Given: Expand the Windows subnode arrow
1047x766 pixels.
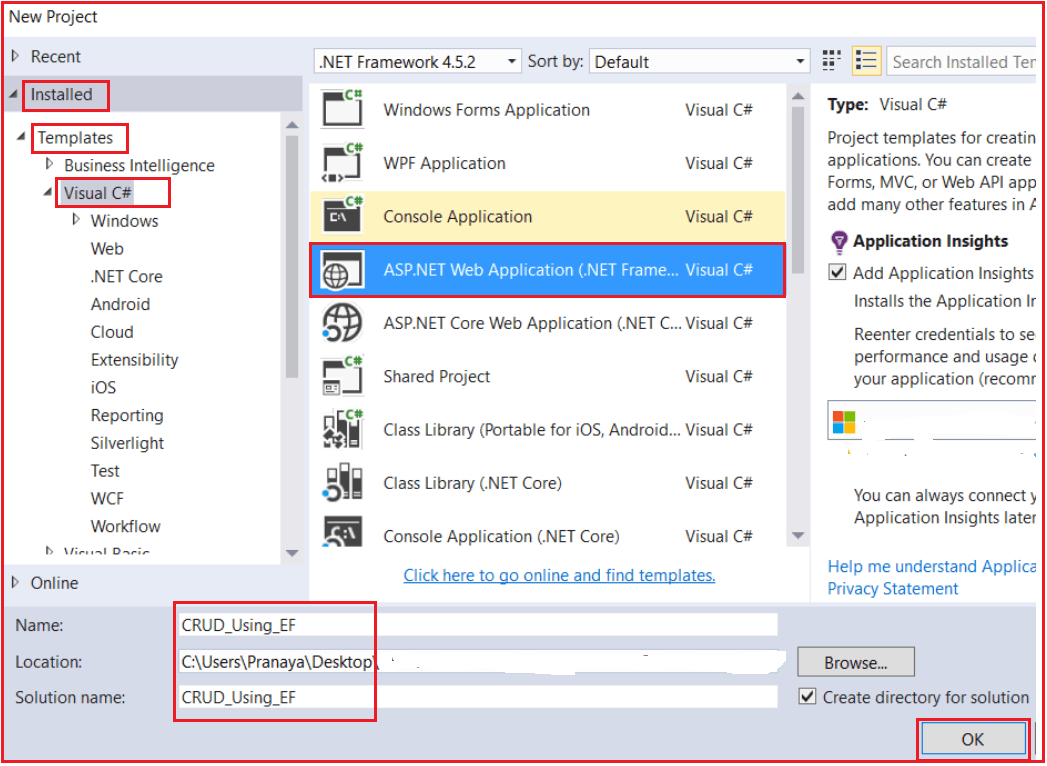Looking at the screenshot, I should pos(76,219).
